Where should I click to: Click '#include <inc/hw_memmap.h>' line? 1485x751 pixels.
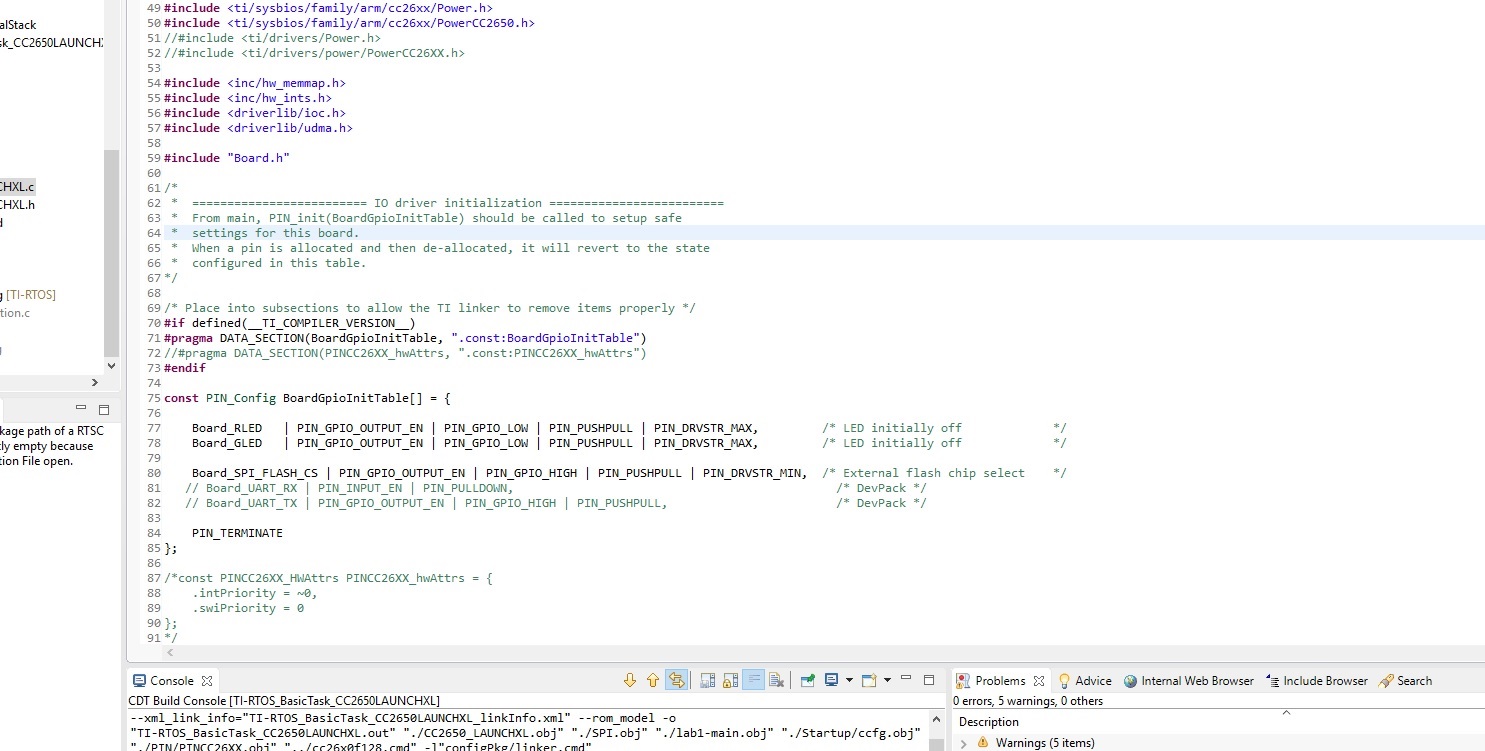255,83
